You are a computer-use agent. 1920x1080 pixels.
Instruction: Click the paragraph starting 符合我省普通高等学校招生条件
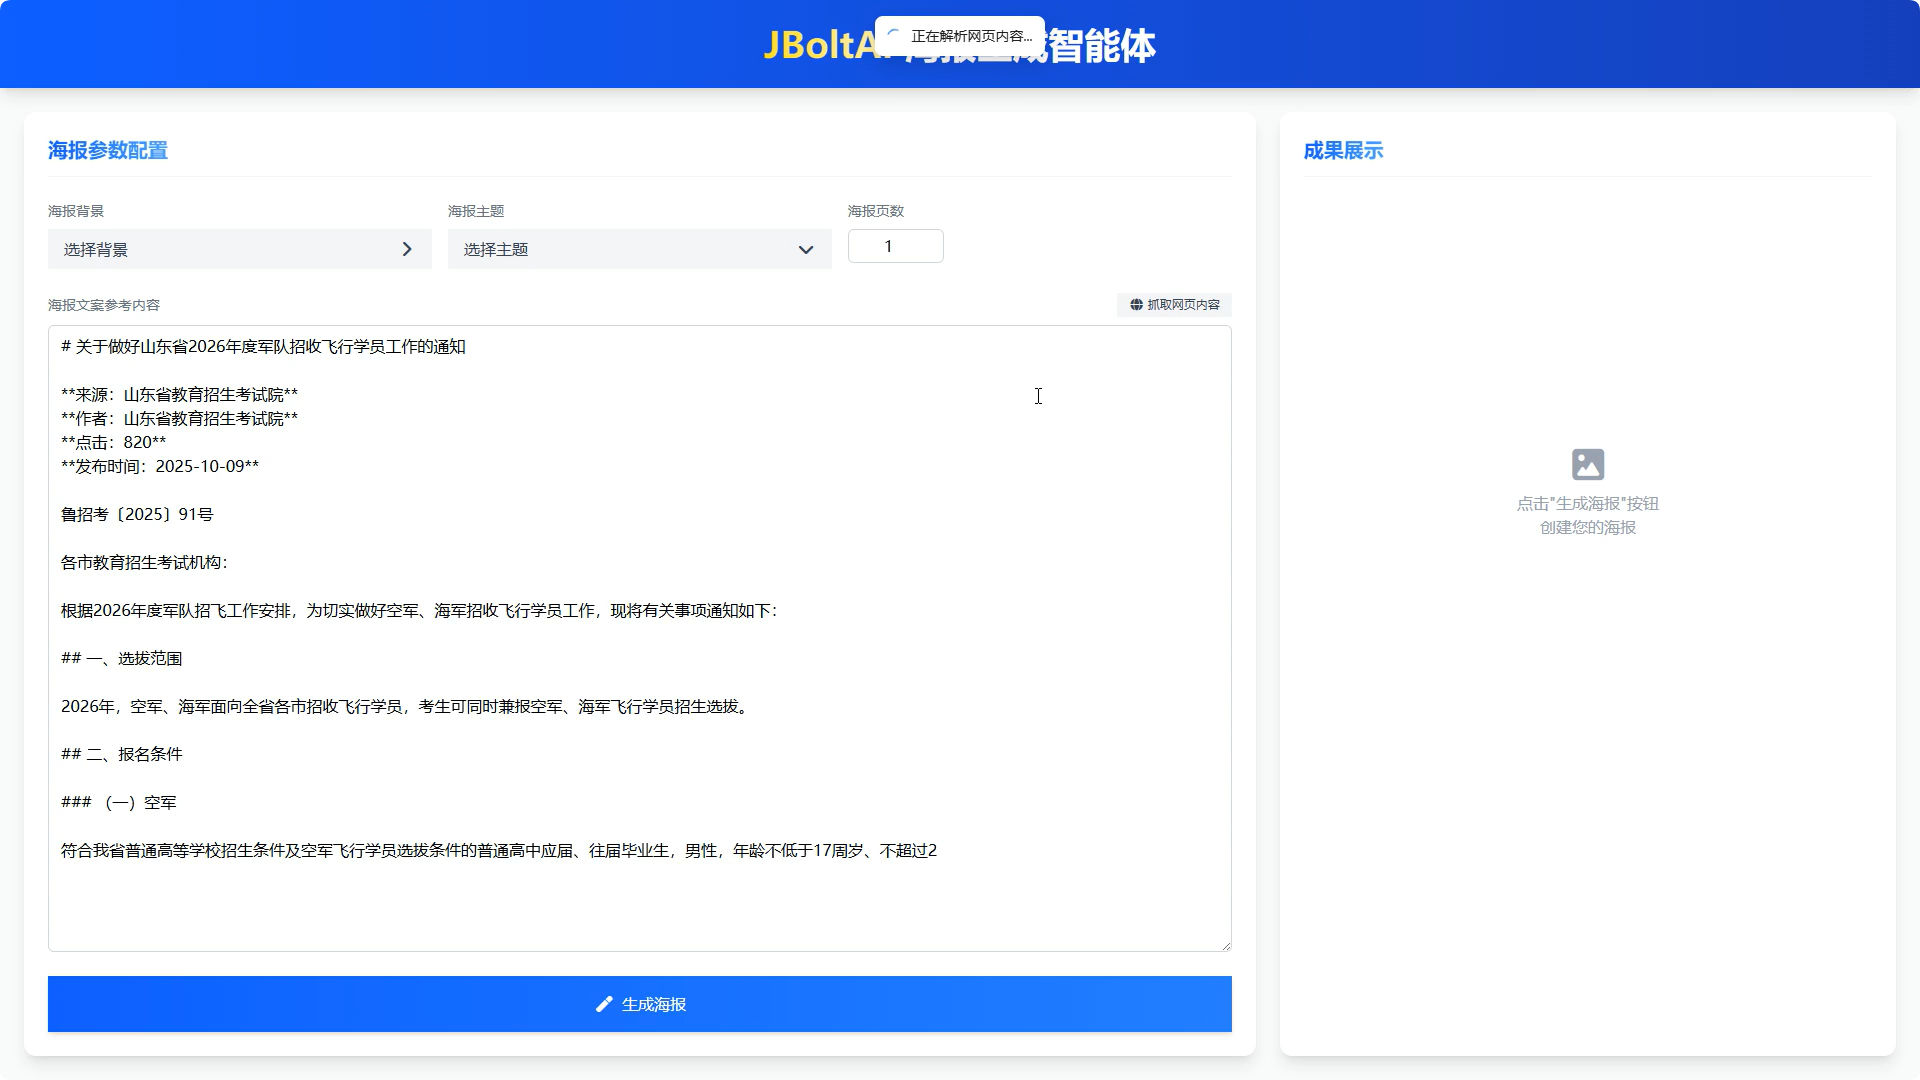[499, 850]
